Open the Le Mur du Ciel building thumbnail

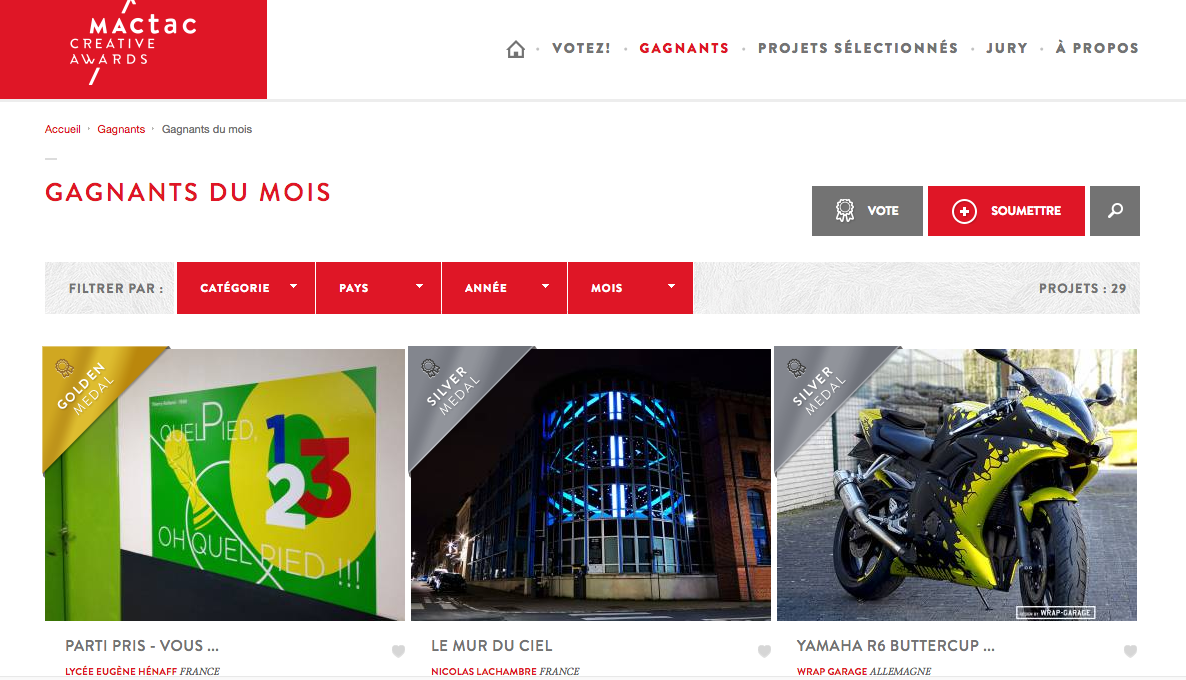point(591,485)
